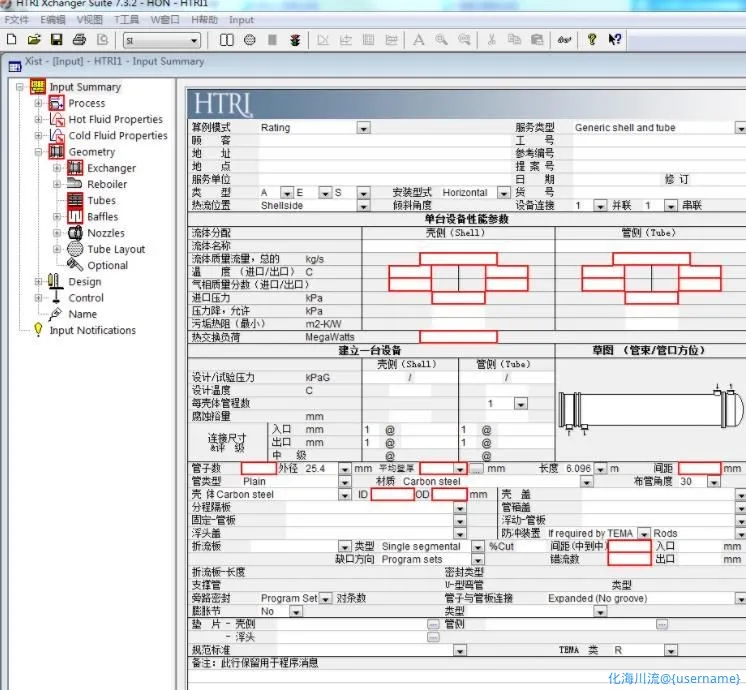Viewport: 746px width, 690px height.
Task: Open the Shellside hot fluid location dropdown
Action: point(363,206)
